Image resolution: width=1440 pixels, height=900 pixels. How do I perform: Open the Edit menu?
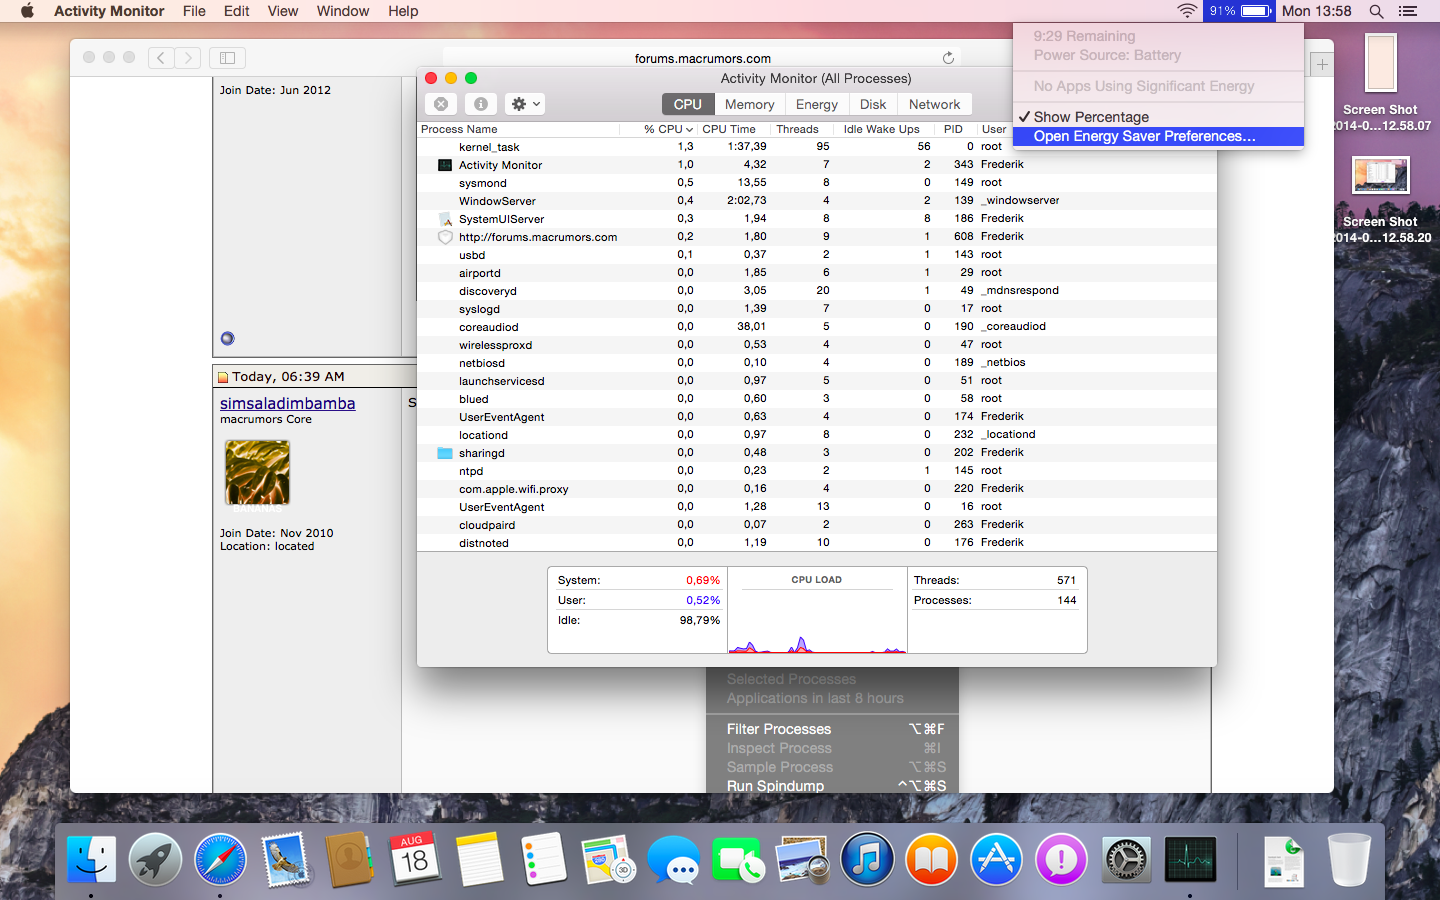(x=237, y=11)
